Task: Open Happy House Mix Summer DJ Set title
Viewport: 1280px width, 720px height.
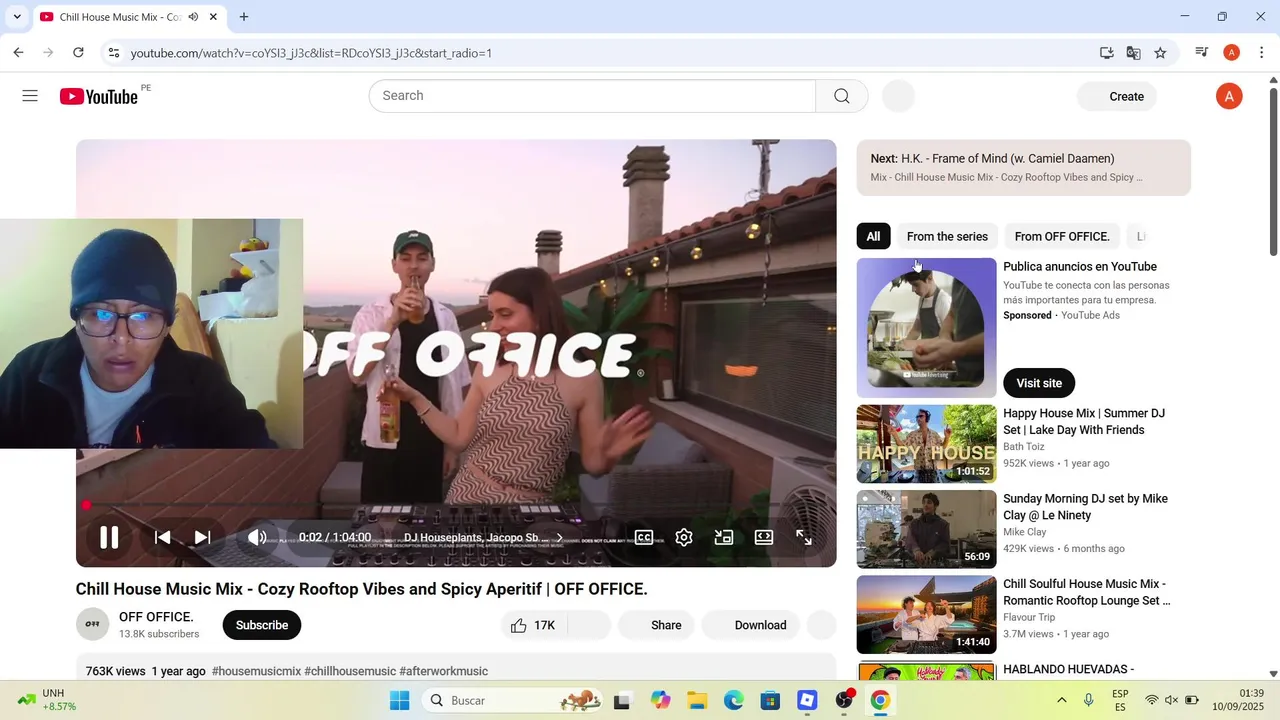Action: coord(1084,421)
